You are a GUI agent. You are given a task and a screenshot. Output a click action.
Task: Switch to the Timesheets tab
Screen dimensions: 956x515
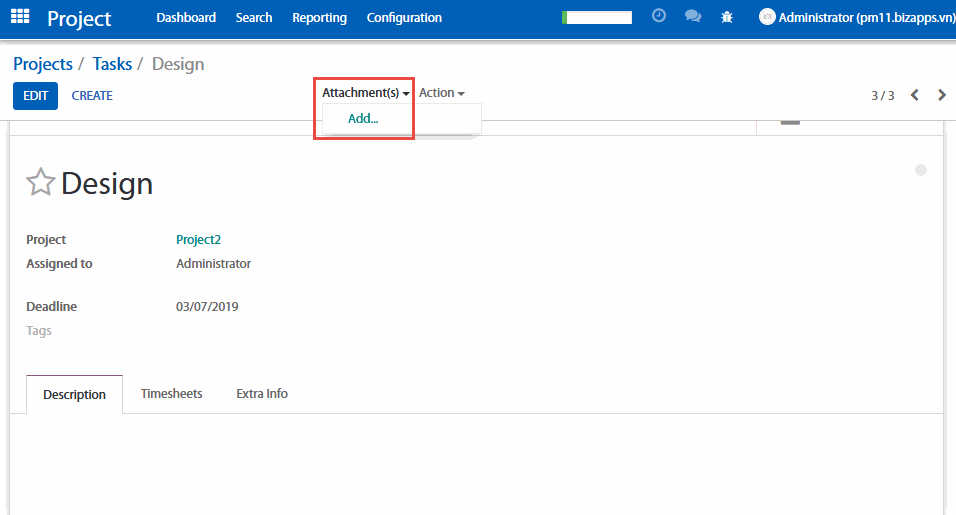[x=171, y=394]
